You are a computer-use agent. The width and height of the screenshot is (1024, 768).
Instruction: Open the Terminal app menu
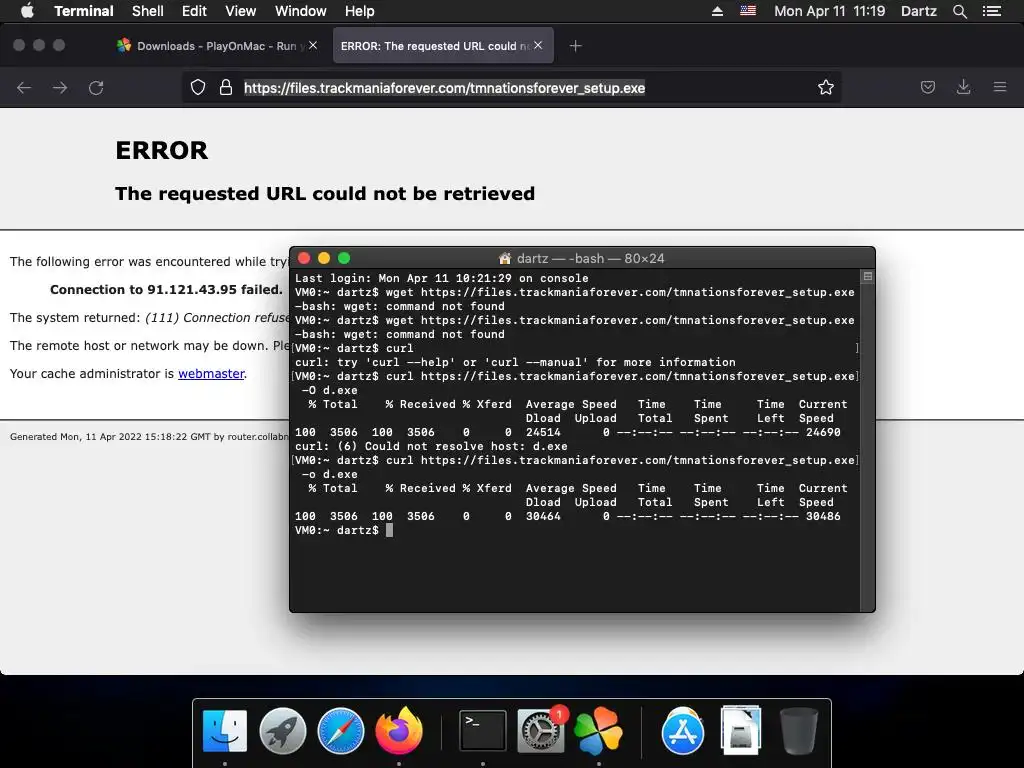[84, 11]
